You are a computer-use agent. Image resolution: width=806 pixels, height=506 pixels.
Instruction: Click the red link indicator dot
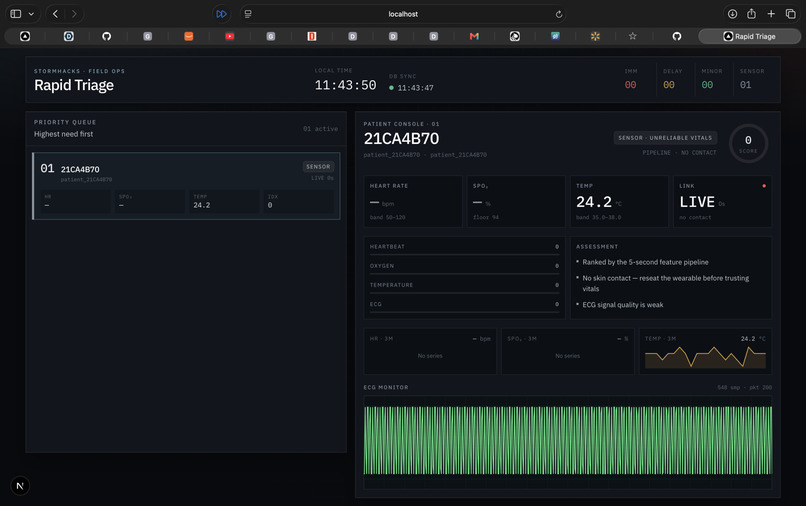click(764, 186)
